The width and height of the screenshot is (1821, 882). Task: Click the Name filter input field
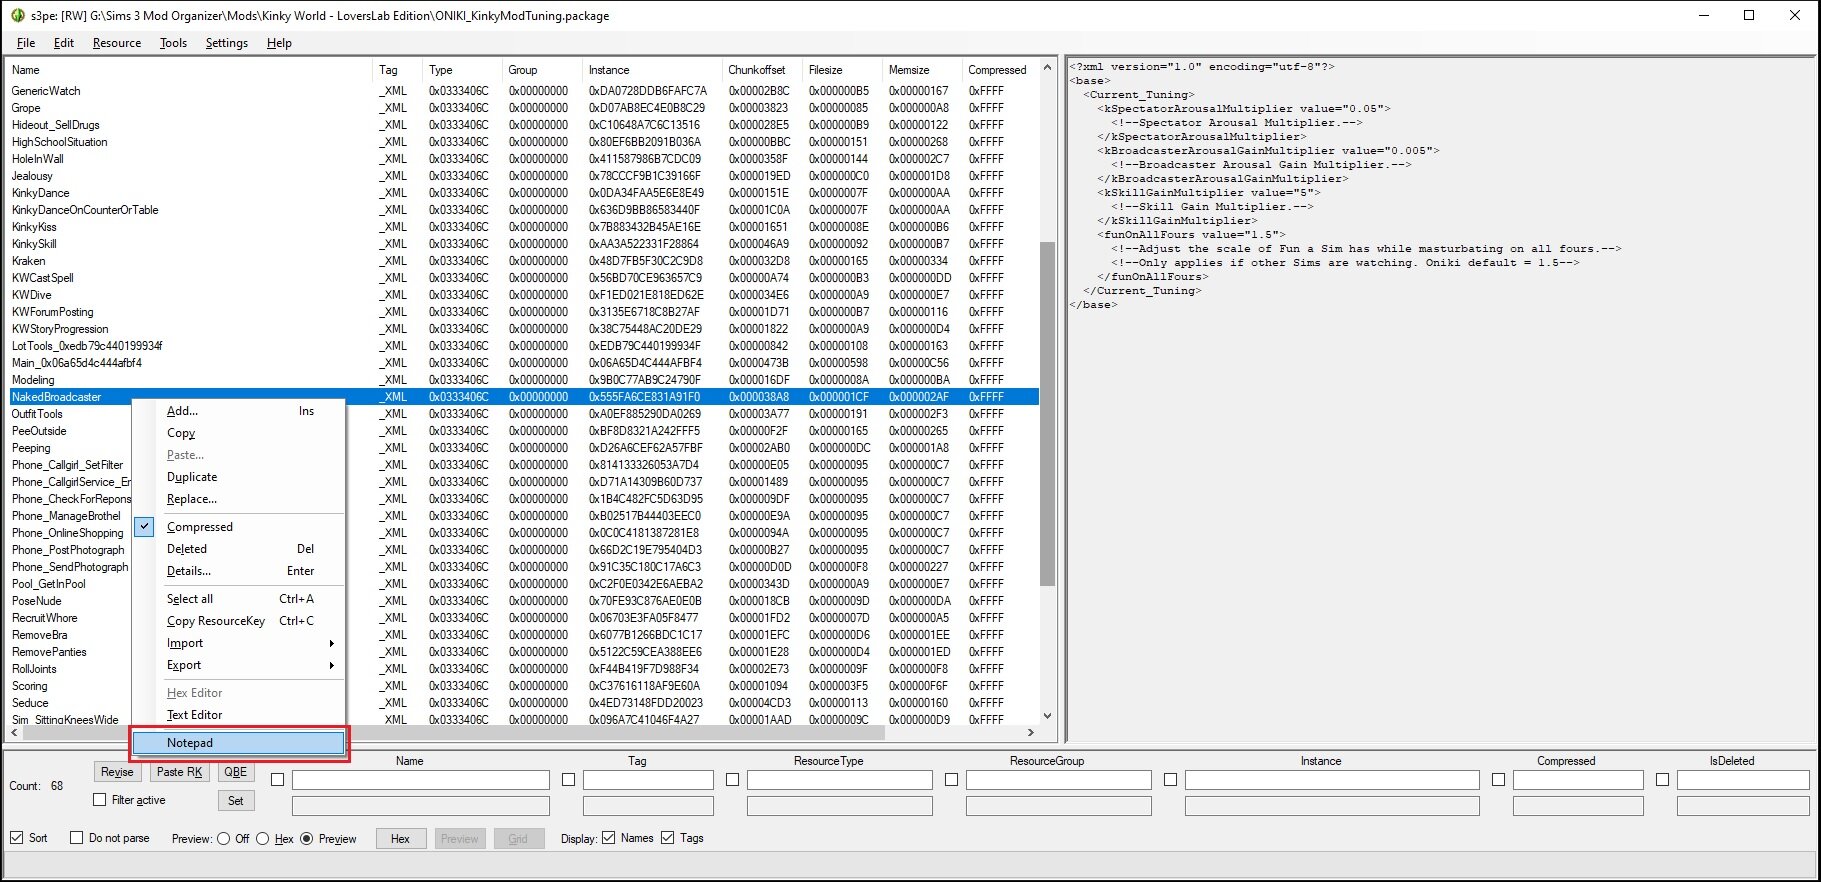420,780
